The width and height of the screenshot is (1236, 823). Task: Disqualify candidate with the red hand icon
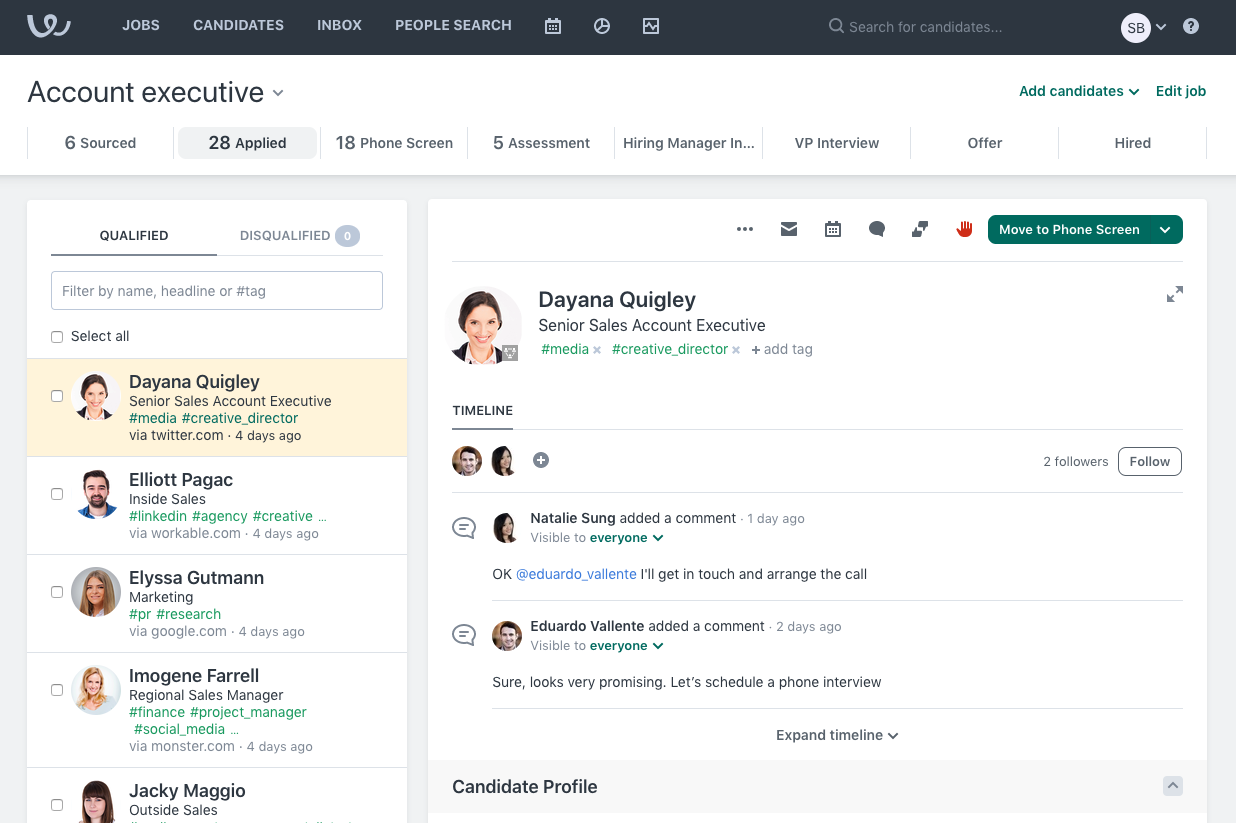964,229
